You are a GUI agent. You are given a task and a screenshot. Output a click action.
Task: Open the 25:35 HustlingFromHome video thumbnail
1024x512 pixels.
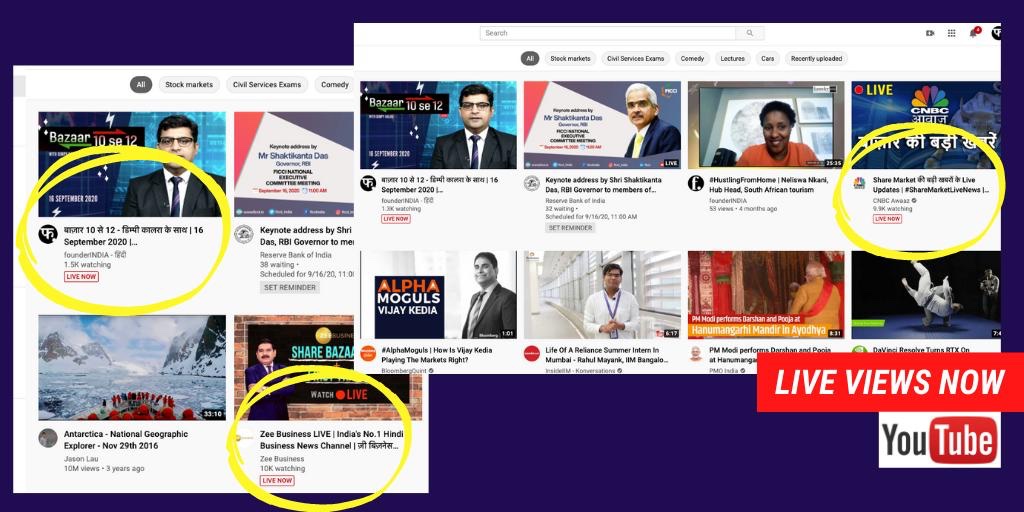(x=766, y=125)
